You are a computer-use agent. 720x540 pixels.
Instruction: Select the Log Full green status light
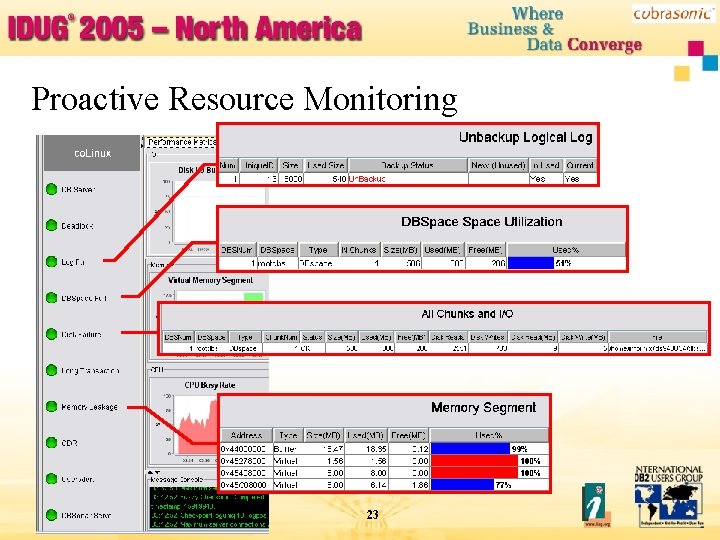(51, 262)
